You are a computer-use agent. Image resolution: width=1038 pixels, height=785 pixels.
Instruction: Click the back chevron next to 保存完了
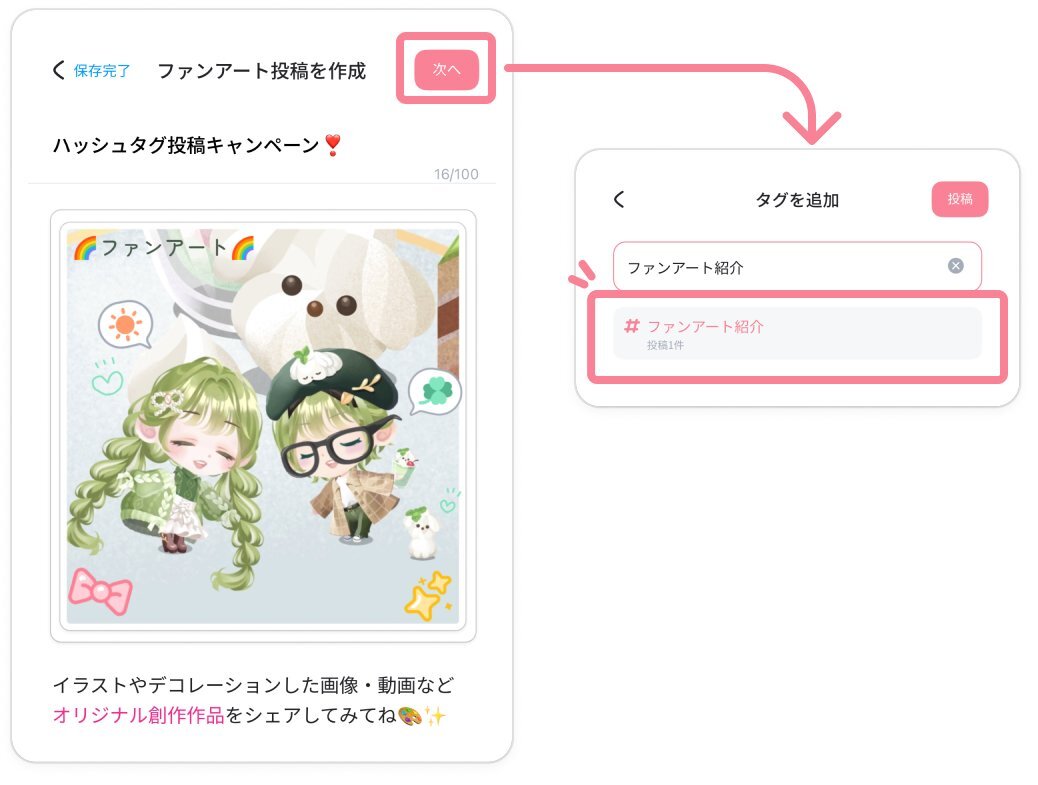pos(59,70)
